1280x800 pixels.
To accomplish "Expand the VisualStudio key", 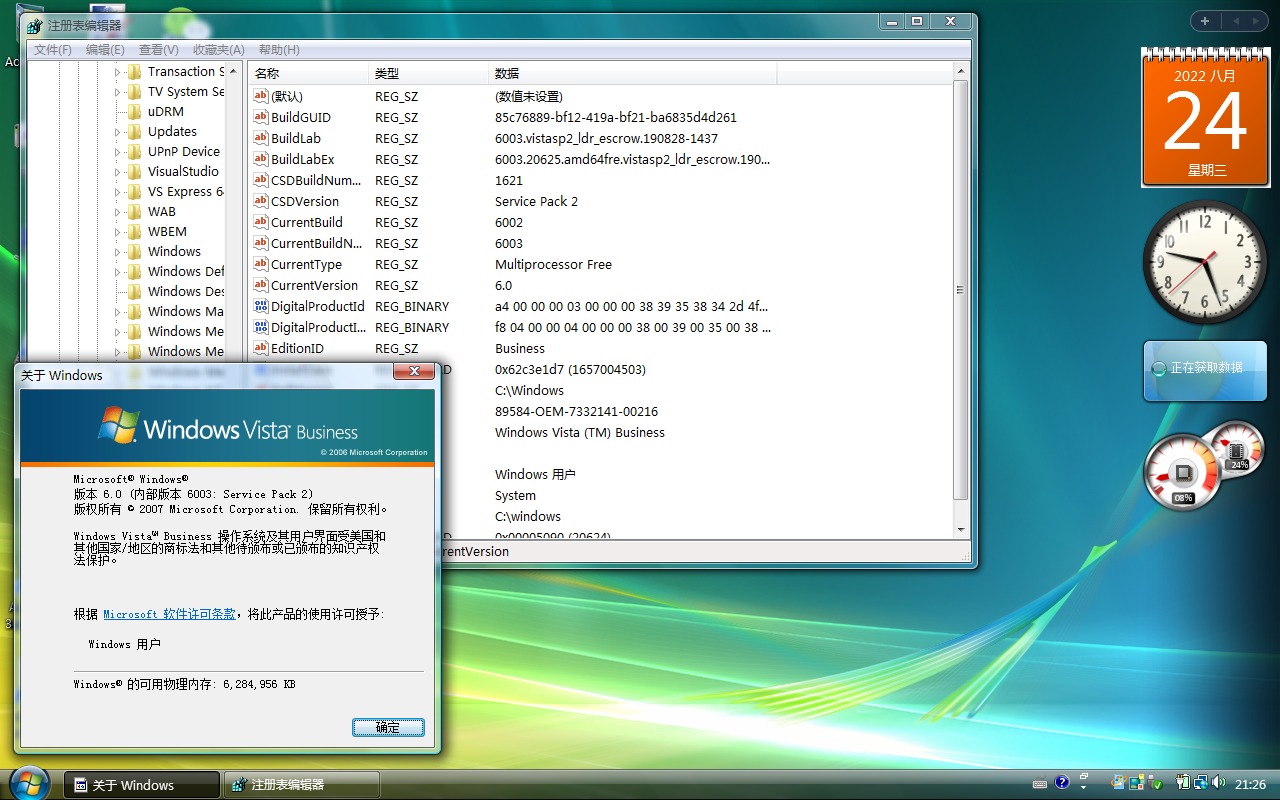I will coord(117,172).
